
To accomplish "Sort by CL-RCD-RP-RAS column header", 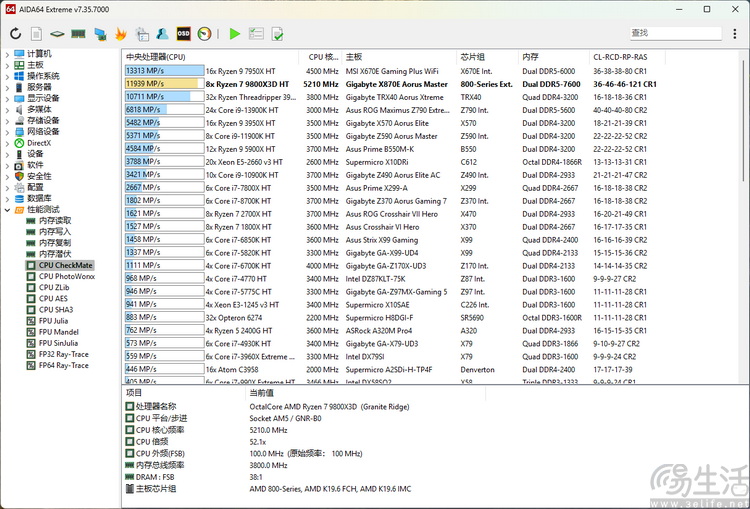I will 627,57.
